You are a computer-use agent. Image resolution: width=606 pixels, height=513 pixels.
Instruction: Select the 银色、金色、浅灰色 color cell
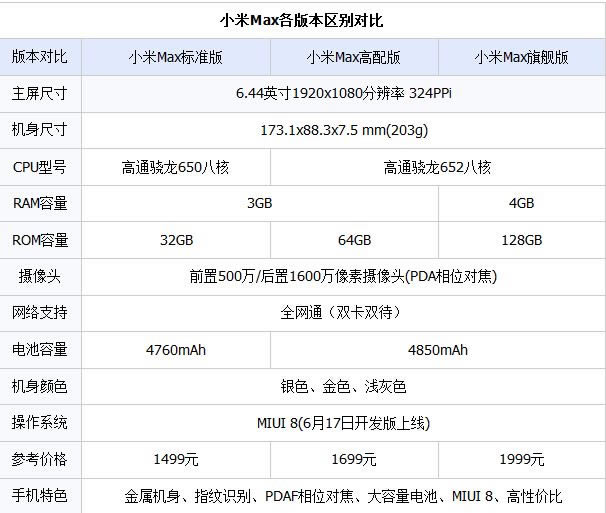tap(343, 386)
